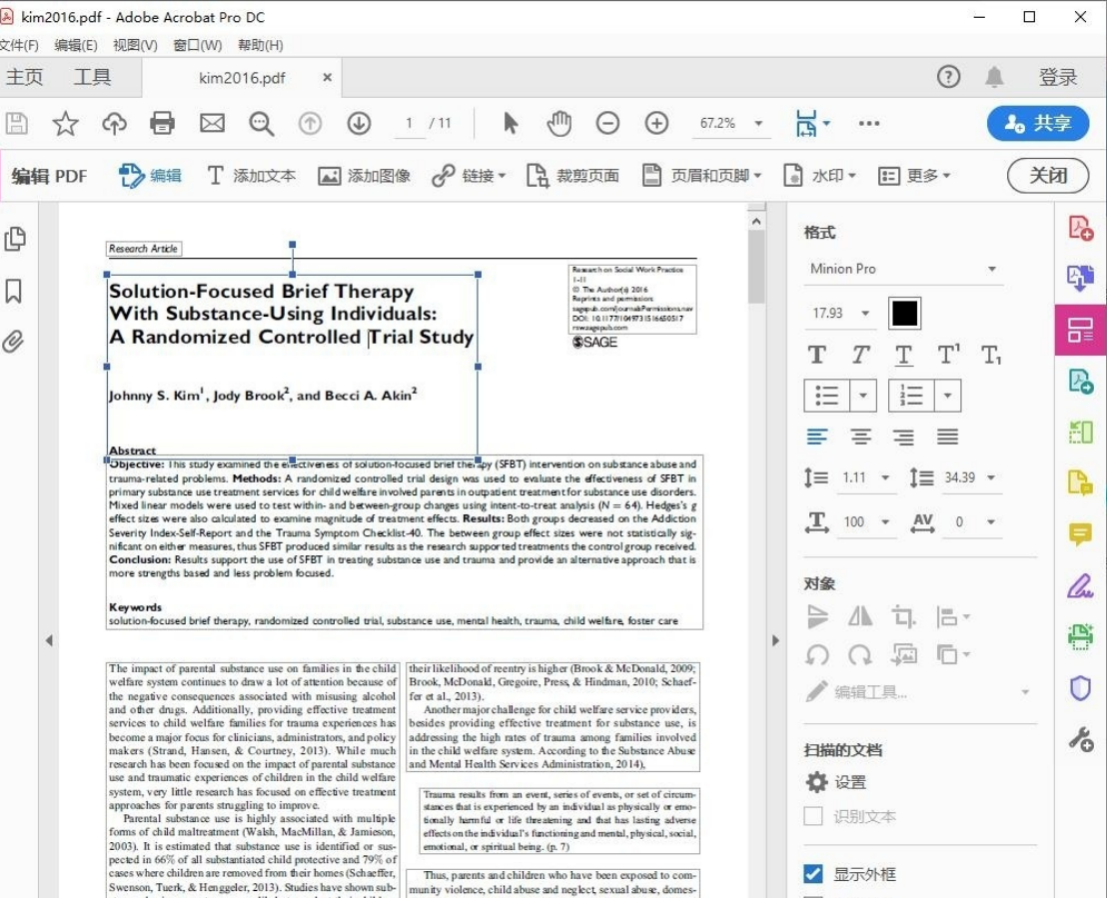The height and width of the screenshot is (899, 1107).
Task: Align text right
Action: pos(903,437)
